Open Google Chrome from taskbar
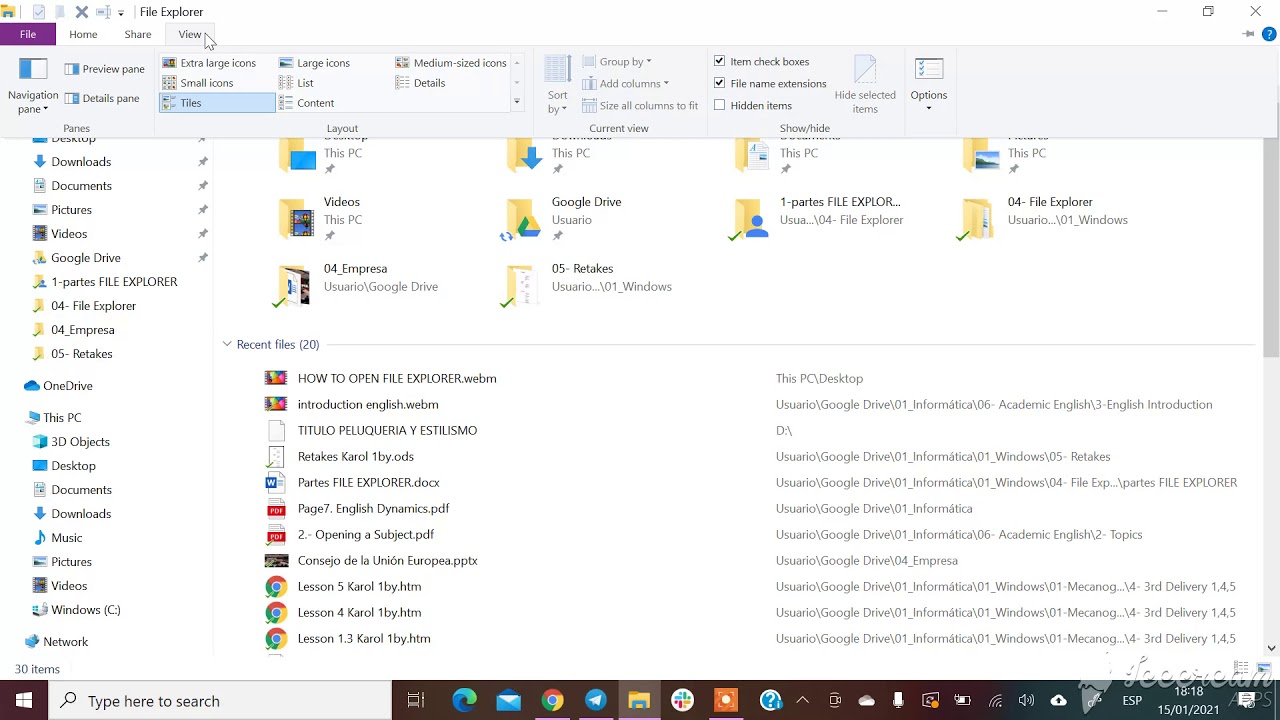Screen dimensions: 1280x720 (552, 701)
